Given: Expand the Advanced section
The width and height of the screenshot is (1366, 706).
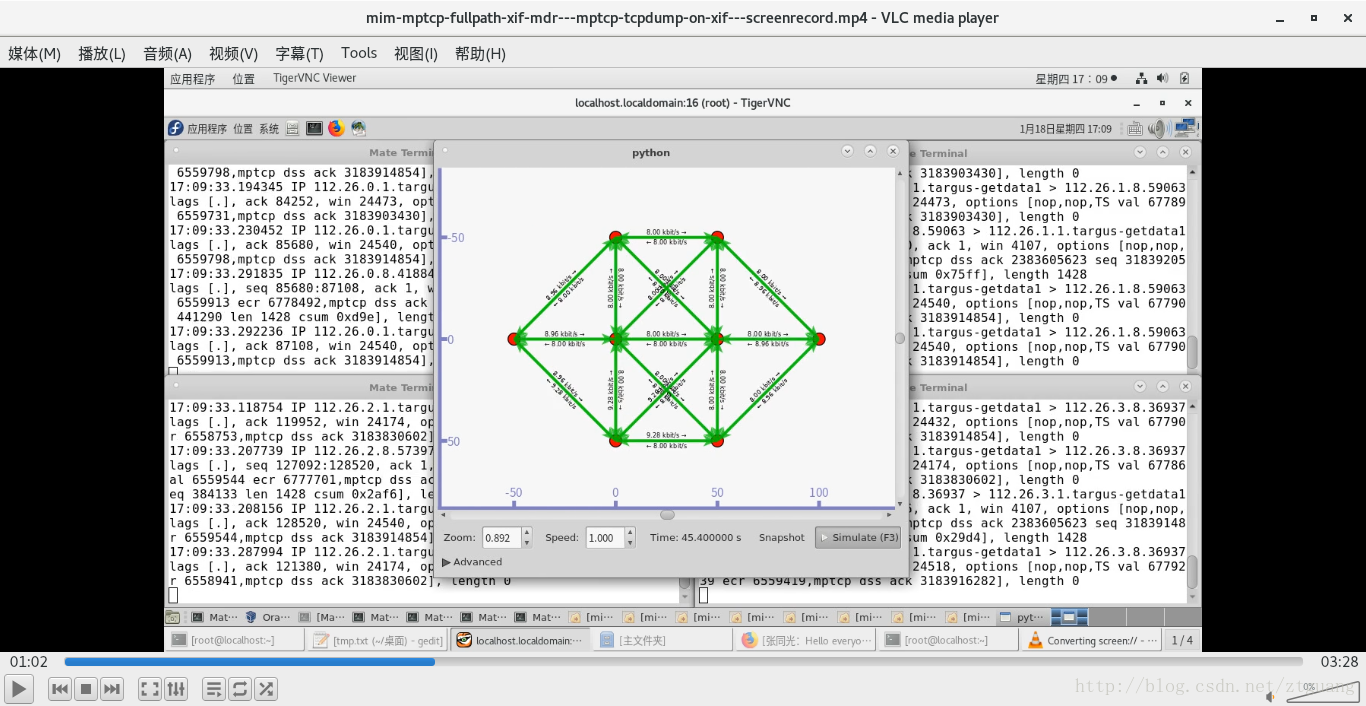Looking at the screenshot, I should coord(472,562).
